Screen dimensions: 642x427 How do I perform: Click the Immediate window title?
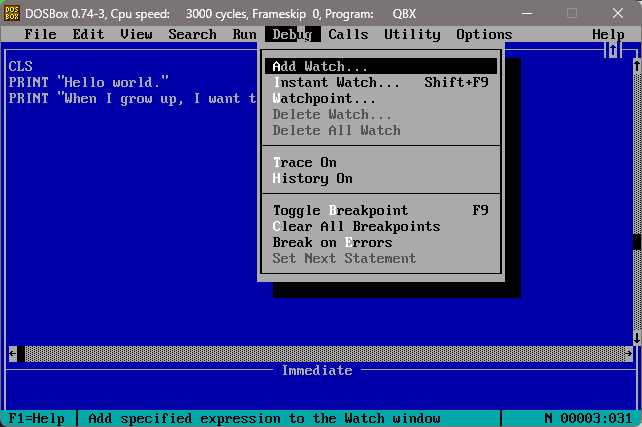coord(317,371)
